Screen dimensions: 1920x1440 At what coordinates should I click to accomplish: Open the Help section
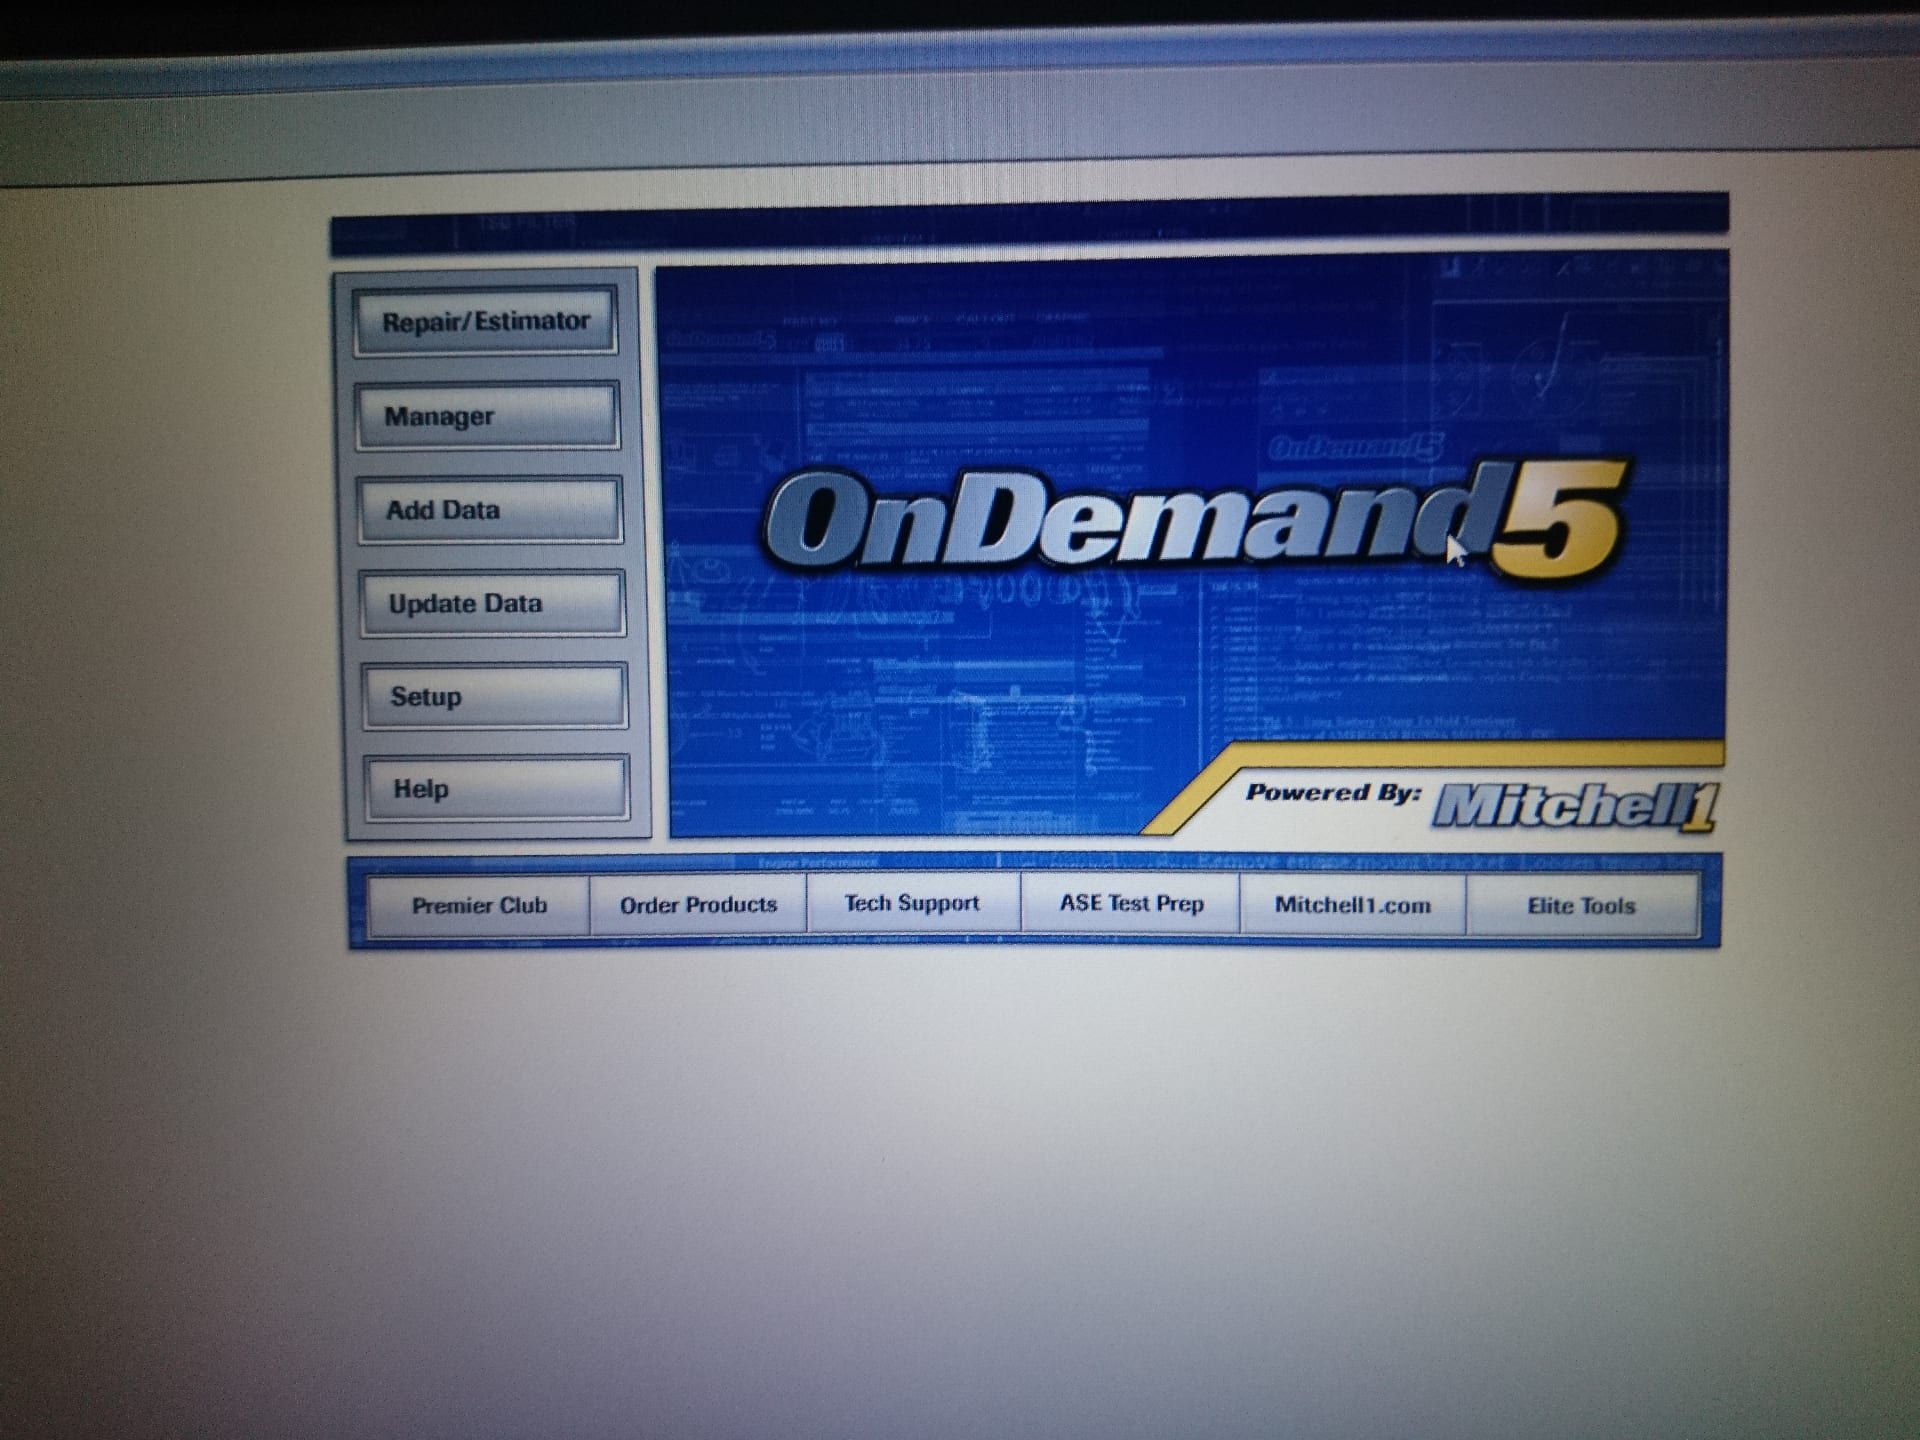point(497,788)
